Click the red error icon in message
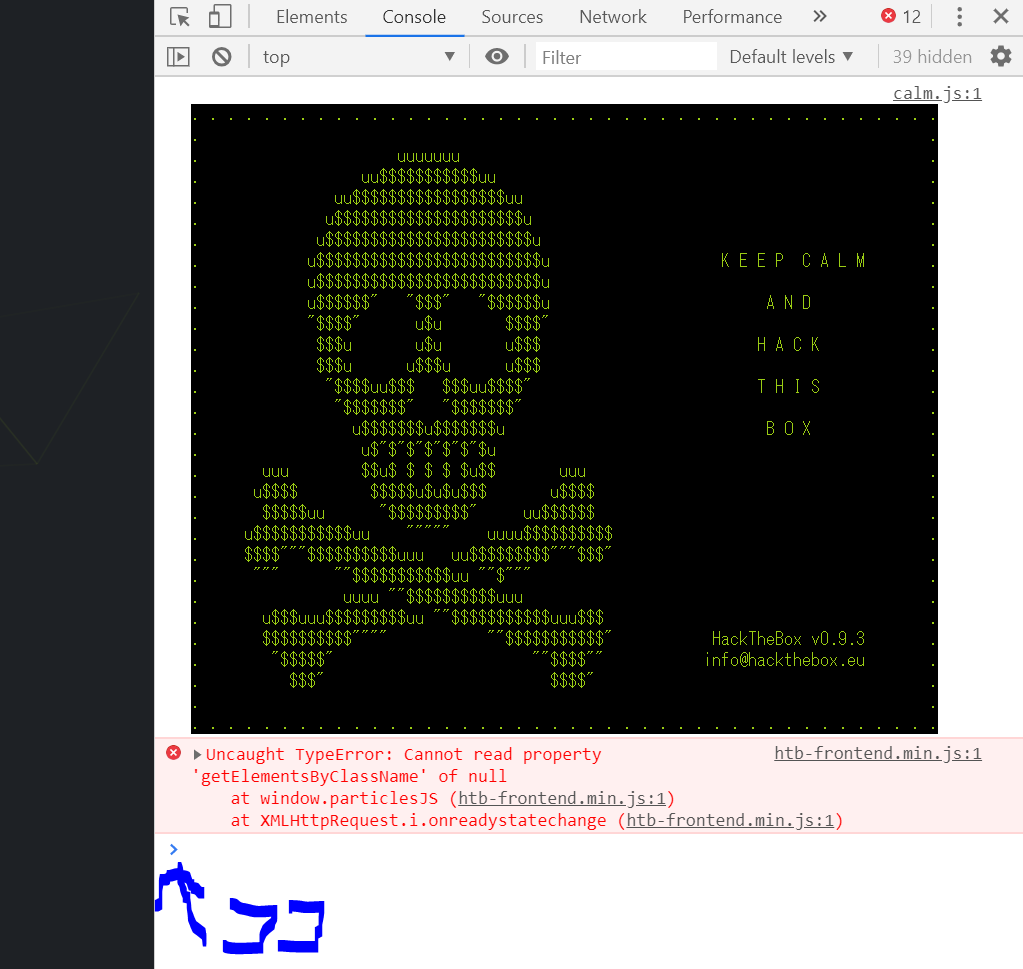This screenshot has width=1023, height=969. 174,753
